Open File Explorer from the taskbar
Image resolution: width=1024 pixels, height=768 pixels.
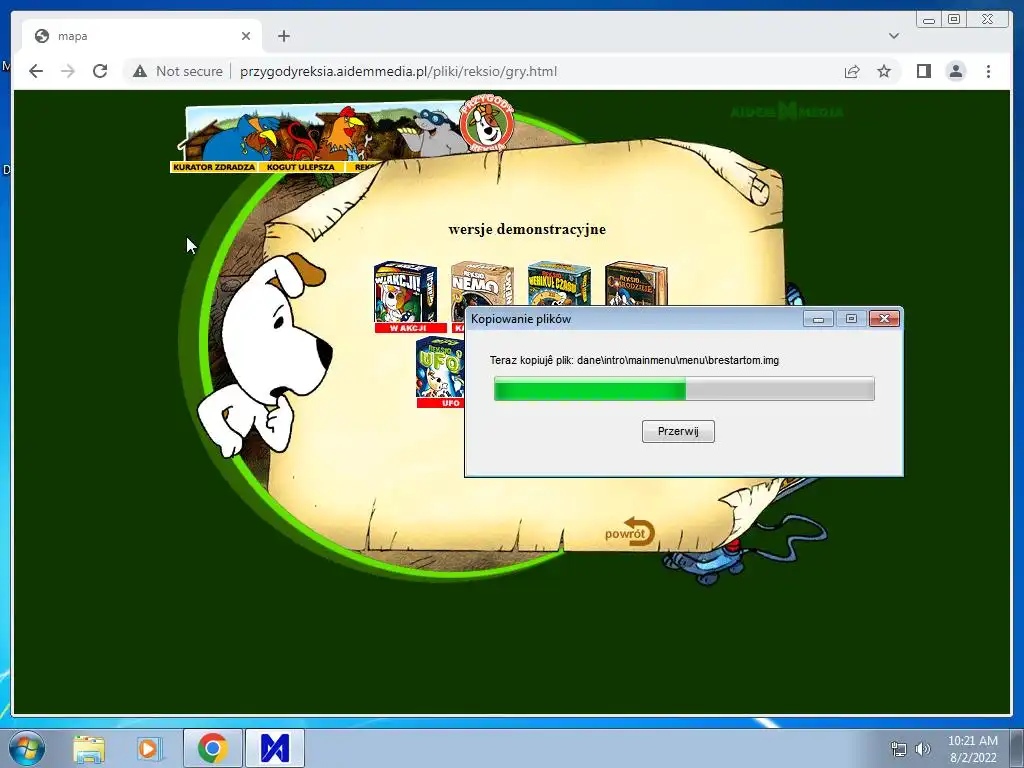(89, 749)
